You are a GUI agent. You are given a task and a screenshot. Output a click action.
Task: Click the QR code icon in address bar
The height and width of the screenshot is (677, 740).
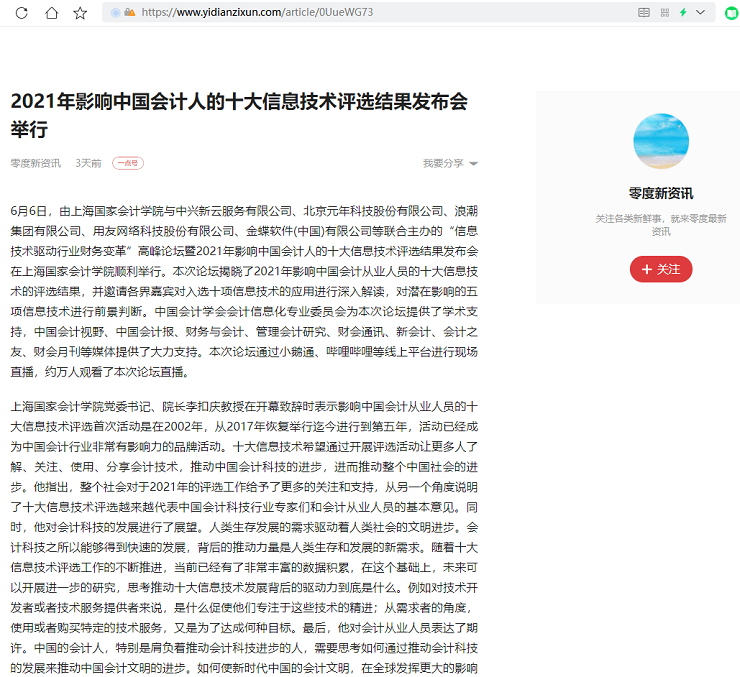[664, 12]
